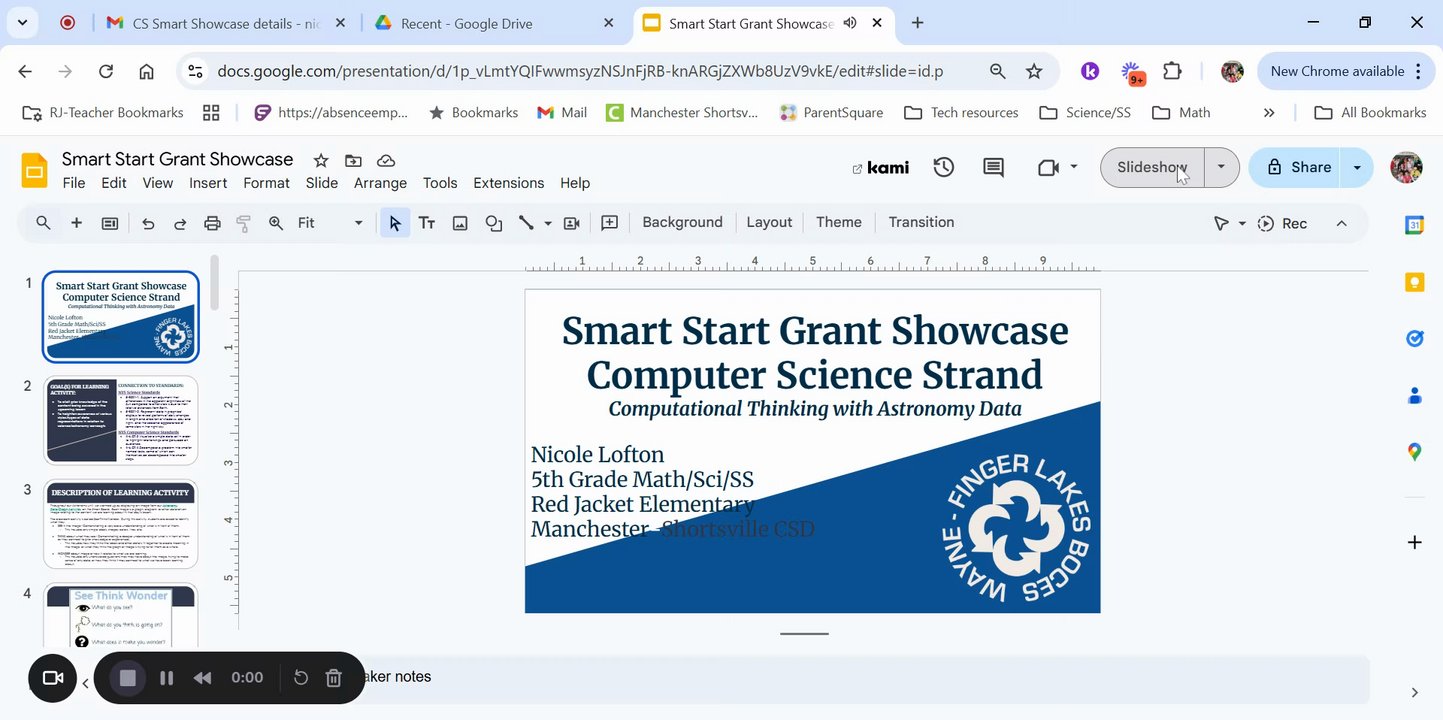Star the Smart Start Grant Showcase document
The width and height of the screenshot is (1443, 720).
[x=321, y=160]
